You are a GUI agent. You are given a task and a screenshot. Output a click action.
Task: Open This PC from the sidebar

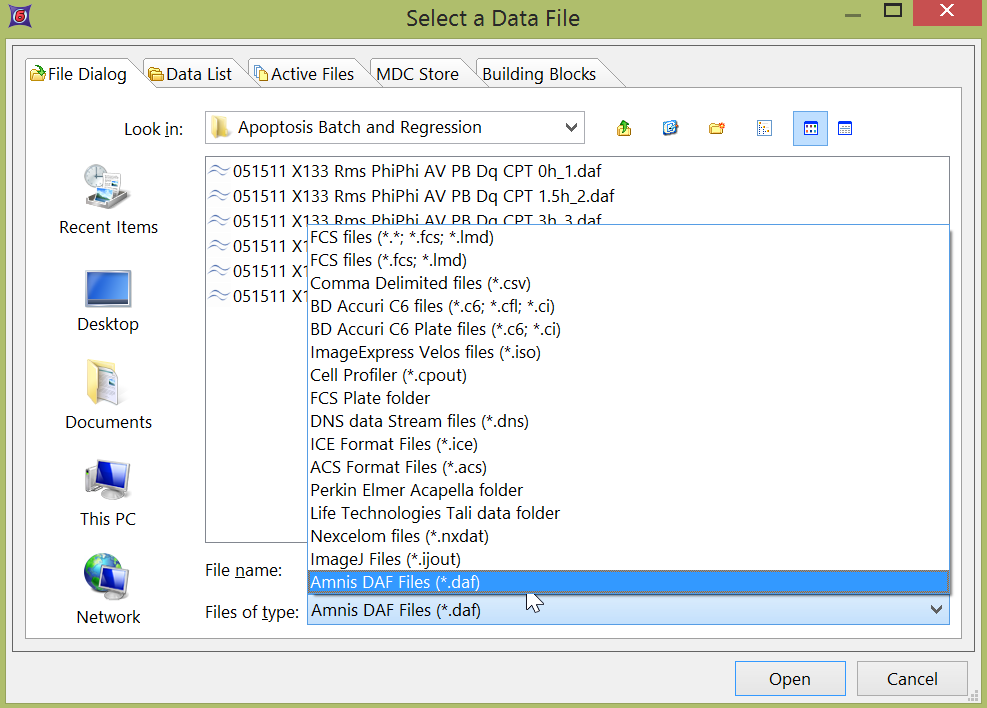(108, 493)
